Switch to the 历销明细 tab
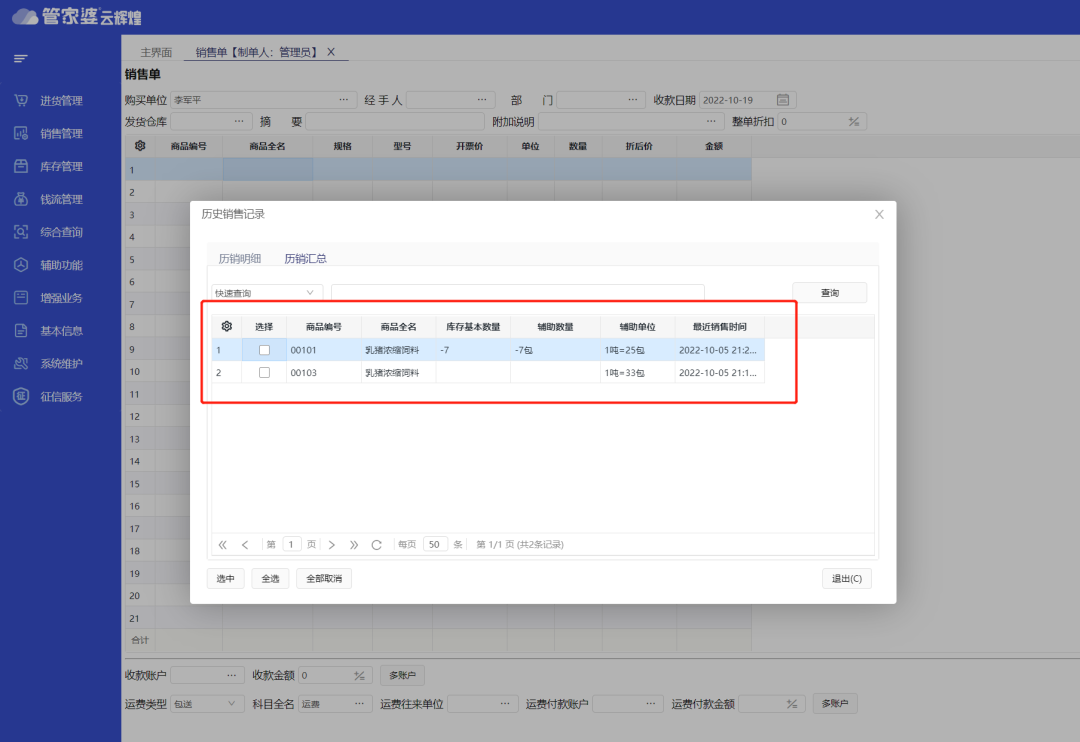1080x742 pixels. point(240,258)
